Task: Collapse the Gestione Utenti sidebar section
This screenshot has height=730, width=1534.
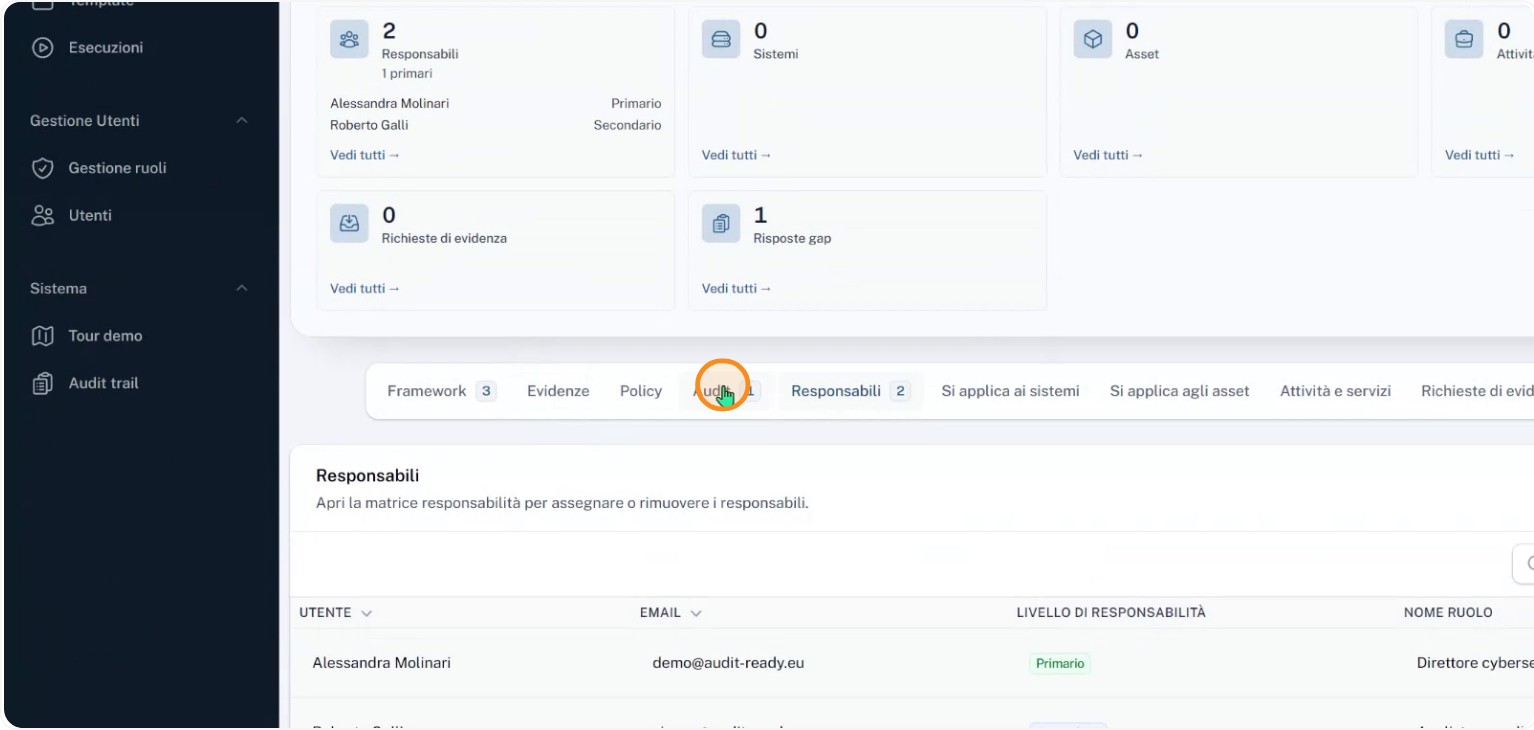Action: (x=241, y=120)
